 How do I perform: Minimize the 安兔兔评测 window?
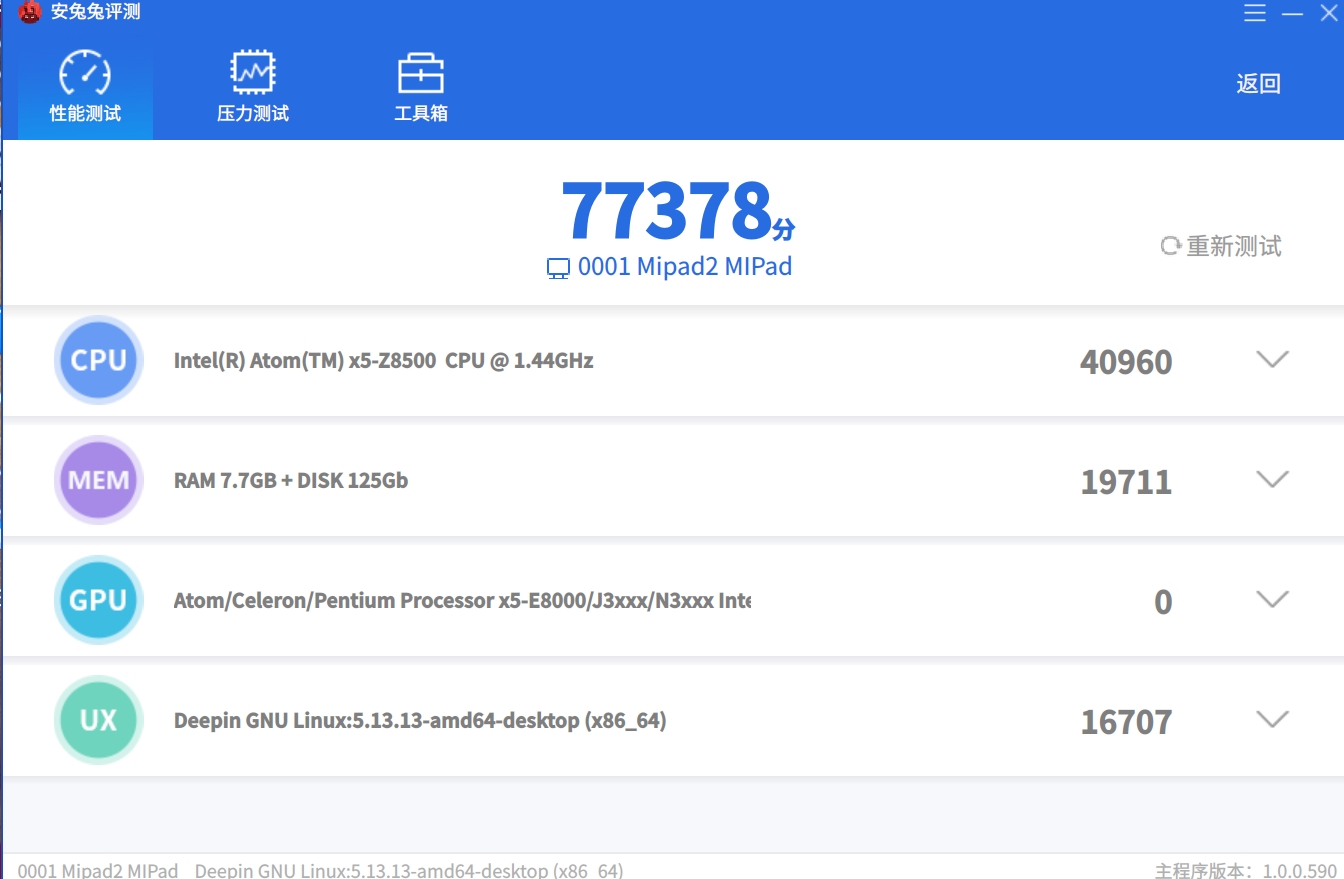tap(1293, 13)
